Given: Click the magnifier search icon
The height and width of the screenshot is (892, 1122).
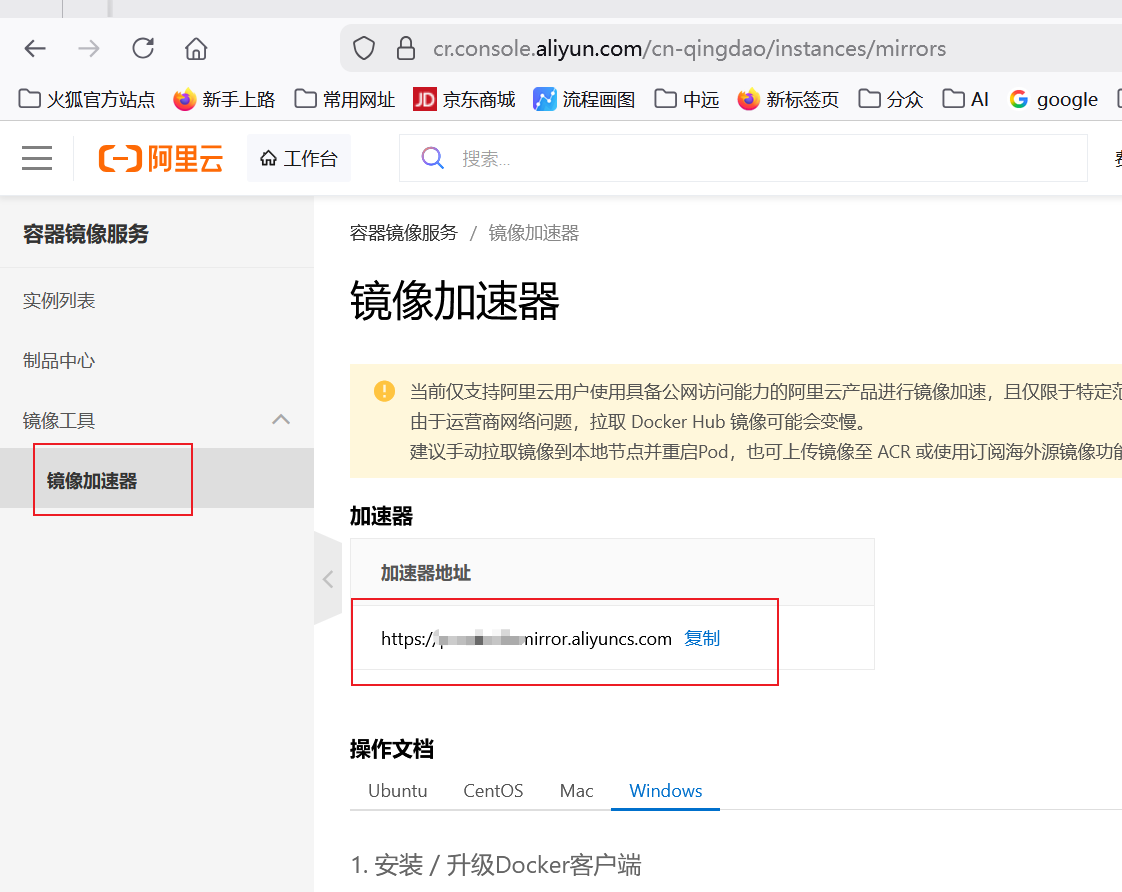Looking at the screenshot, I should (x=432, y=157).
